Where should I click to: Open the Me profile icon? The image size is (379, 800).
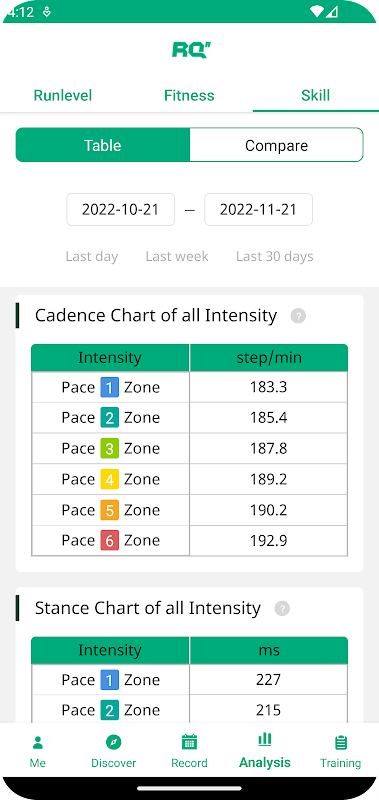(37, 742)
